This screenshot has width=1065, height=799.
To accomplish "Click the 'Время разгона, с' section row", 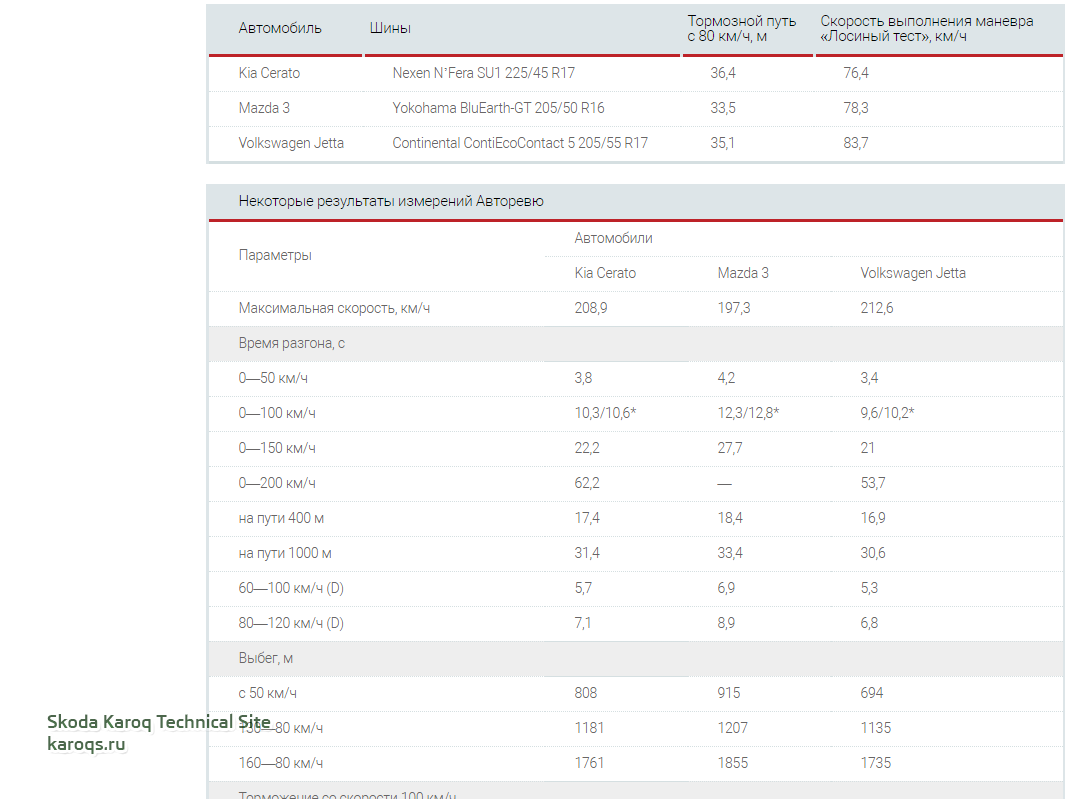I will pos(634,343).
